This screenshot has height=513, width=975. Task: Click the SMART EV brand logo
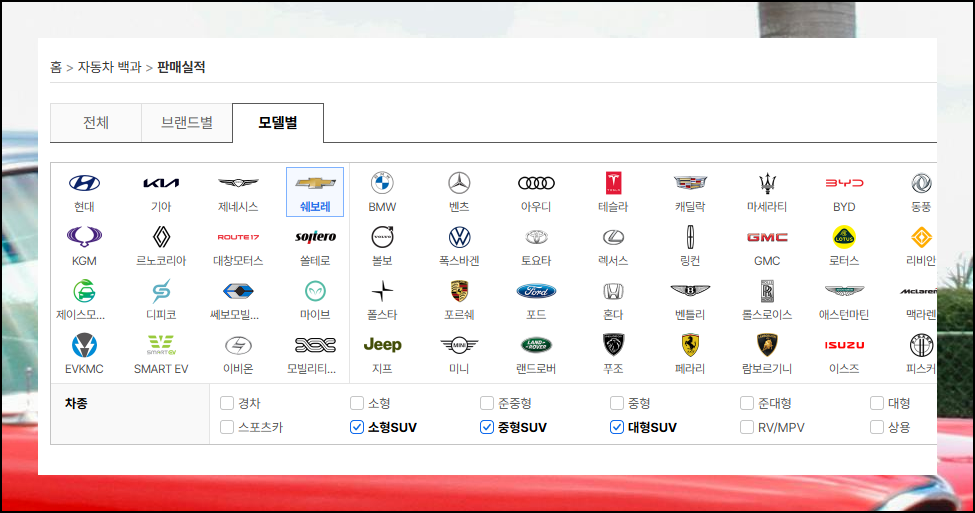pos(161,344)
